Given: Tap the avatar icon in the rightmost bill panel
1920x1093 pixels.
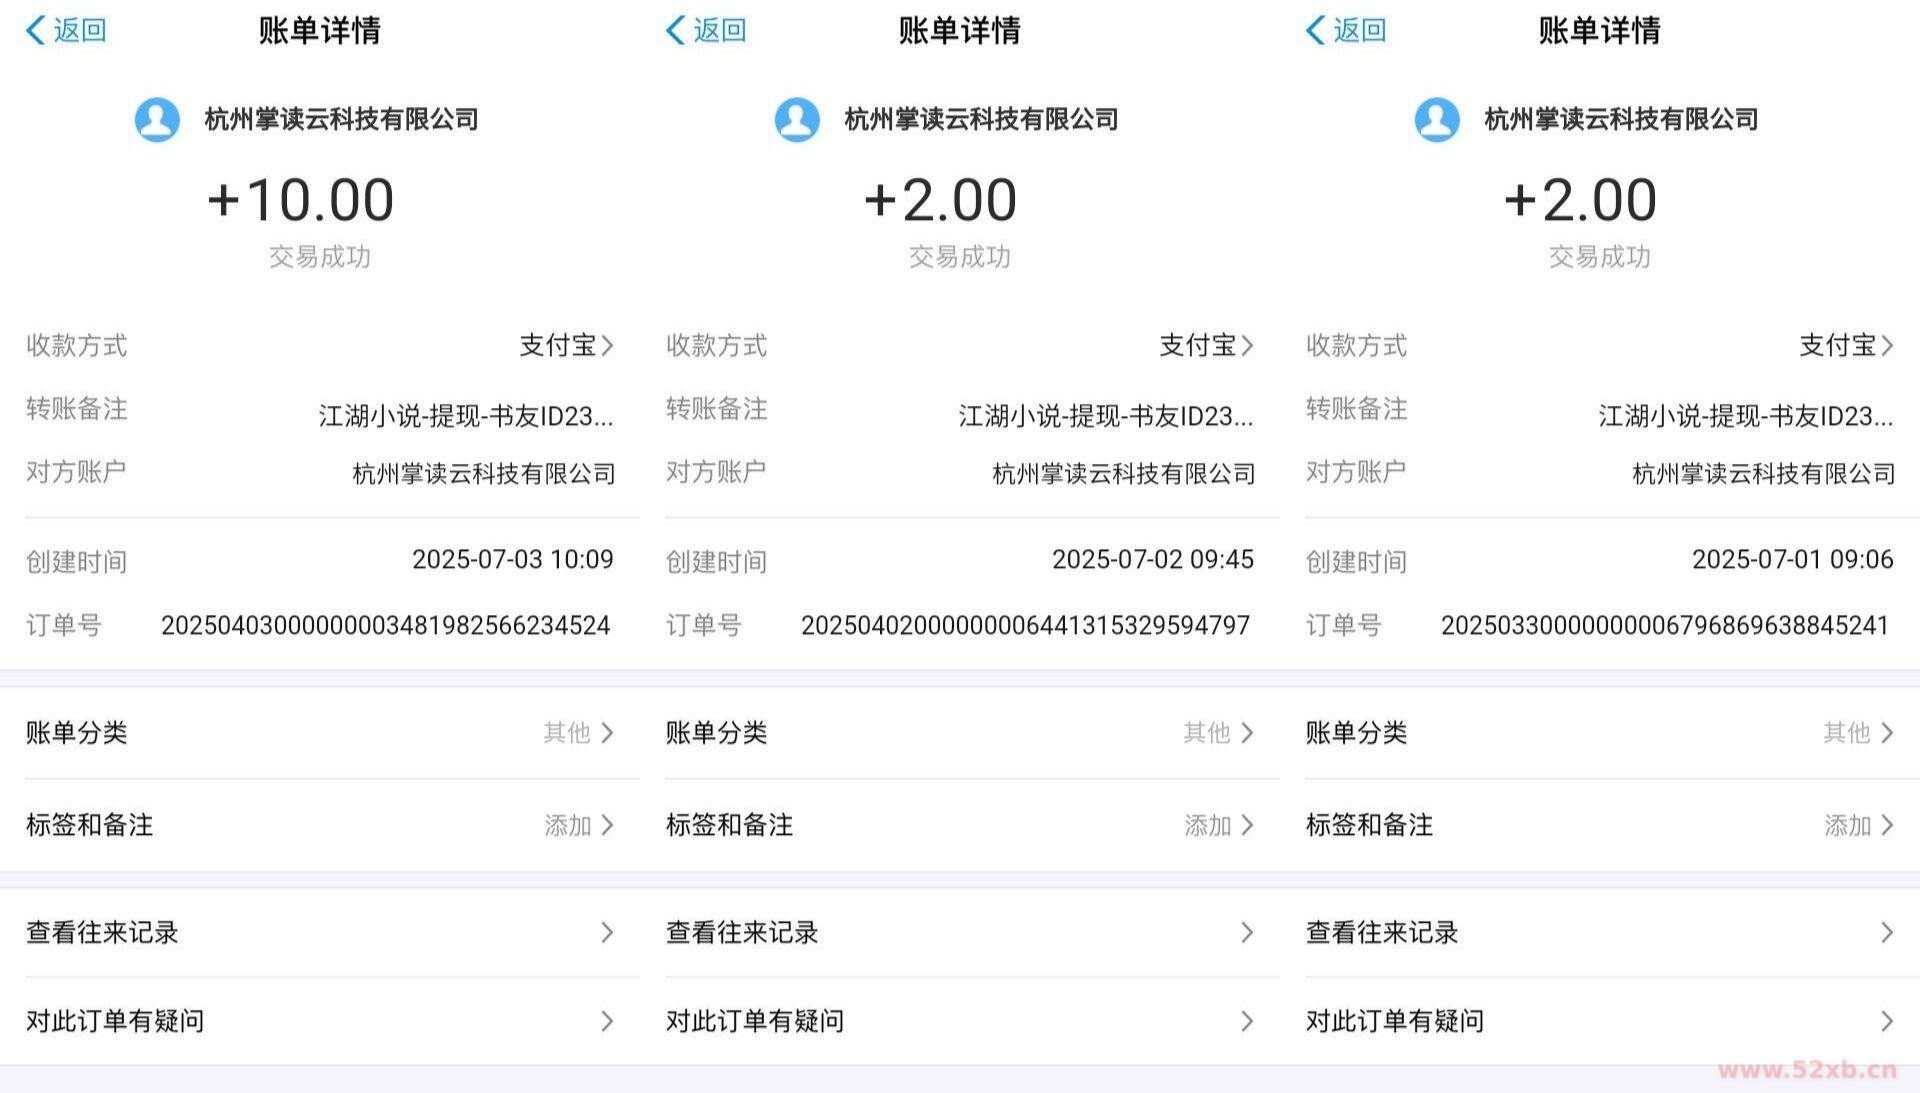Looking at the screenshot, I should [1437, 120].
